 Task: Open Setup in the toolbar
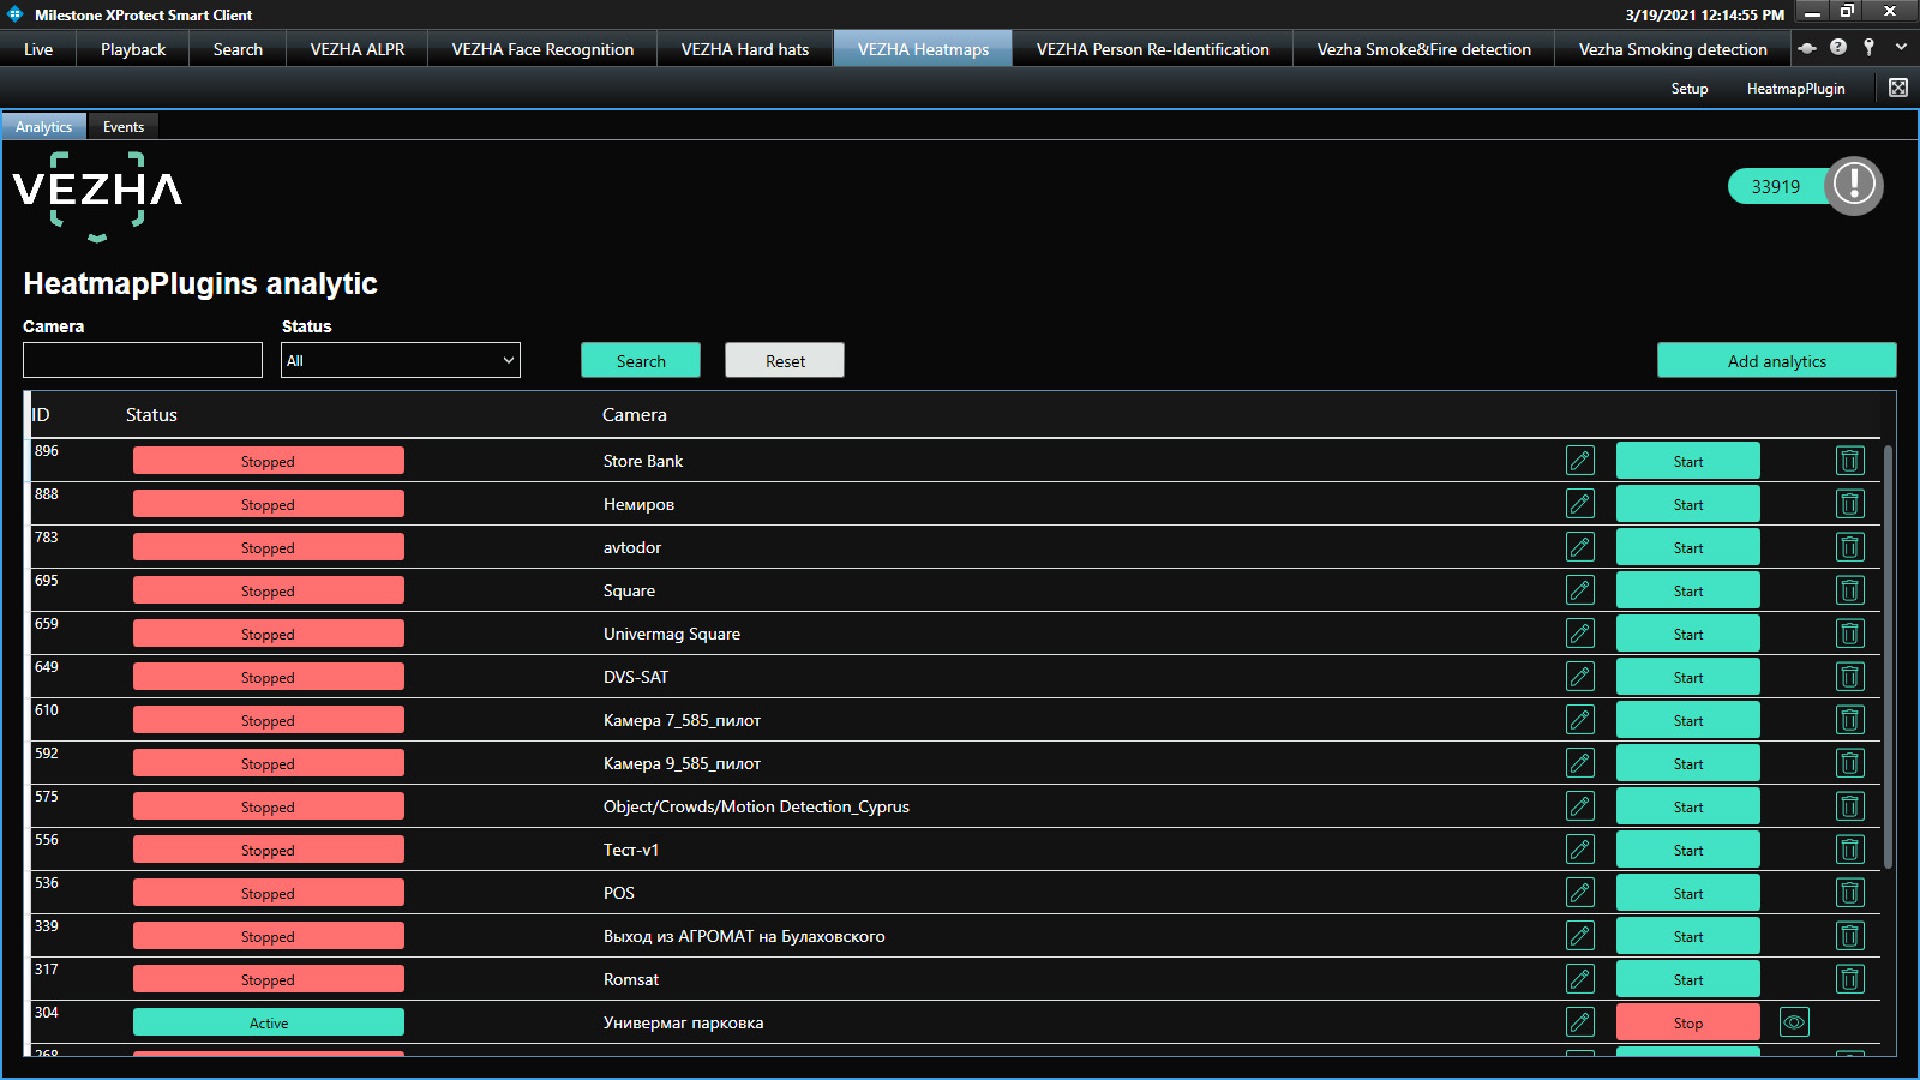pyautogui.click(x=1689, y=89)
